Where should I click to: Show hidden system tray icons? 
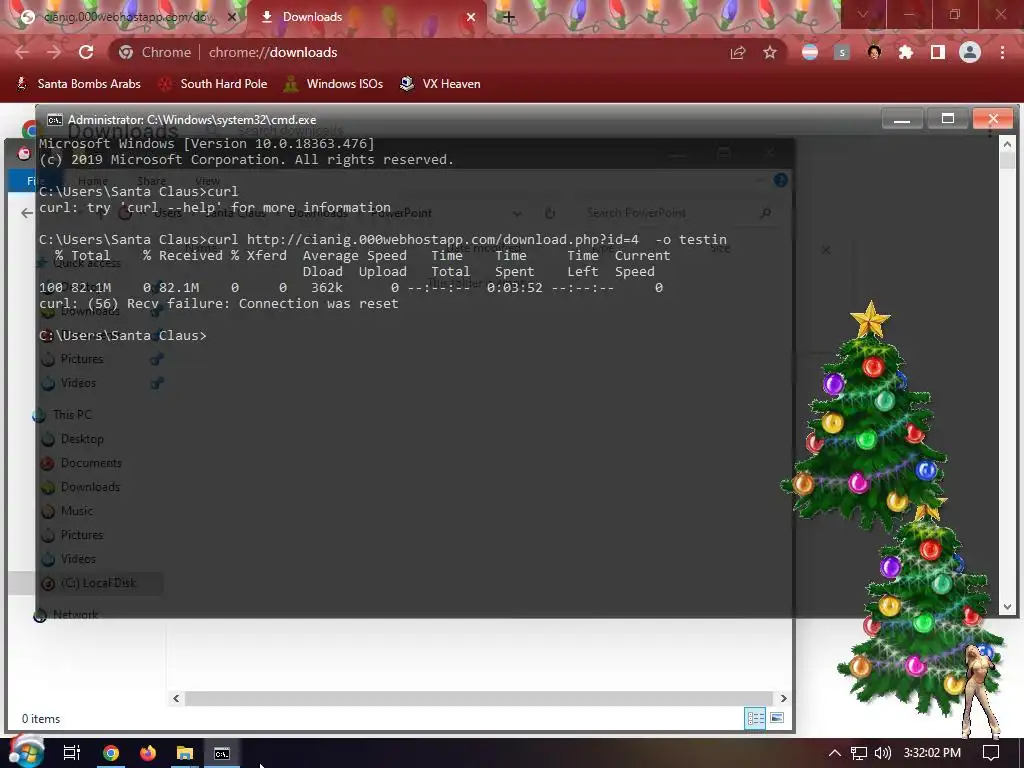(835, 753)
